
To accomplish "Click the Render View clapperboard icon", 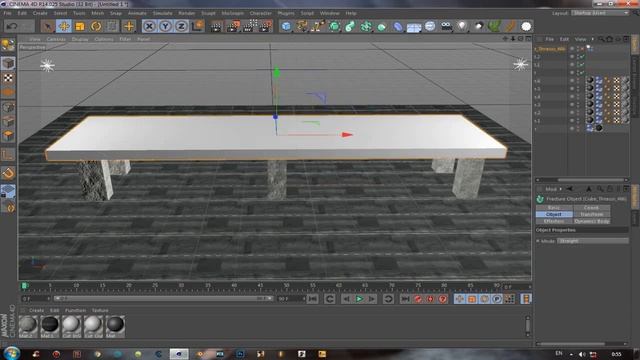I will (x=216, y=27).
